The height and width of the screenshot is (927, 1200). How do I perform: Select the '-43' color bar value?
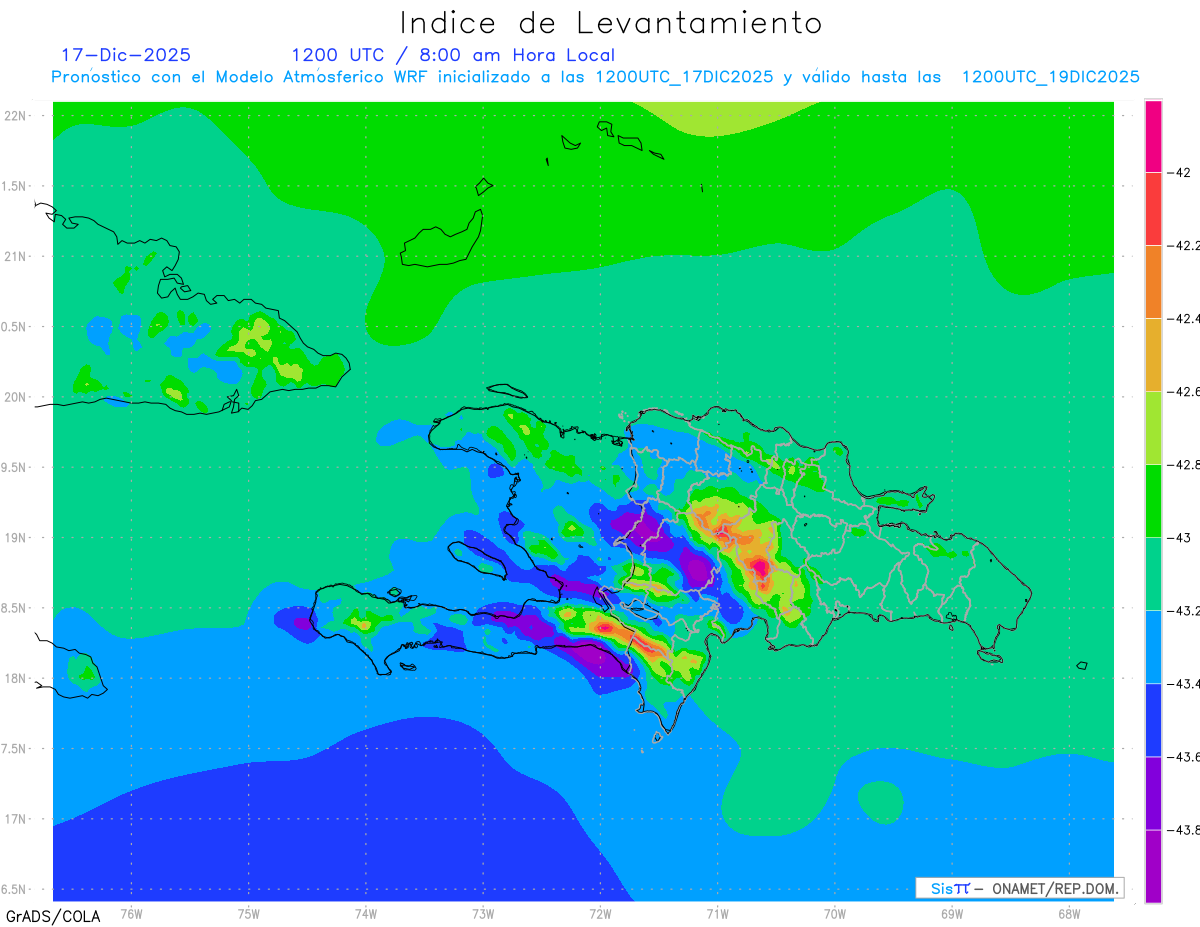tap(1181, 537)
